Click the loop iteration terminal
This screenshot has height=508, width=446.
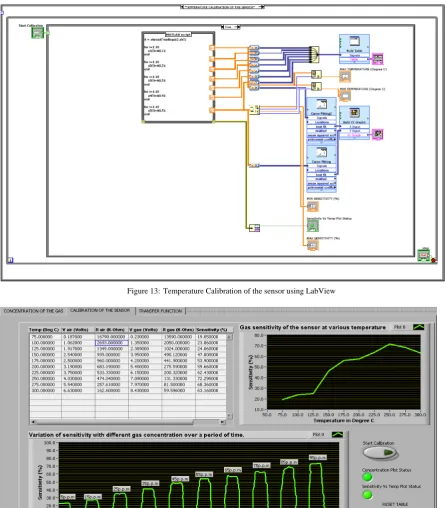coord(10,260)
